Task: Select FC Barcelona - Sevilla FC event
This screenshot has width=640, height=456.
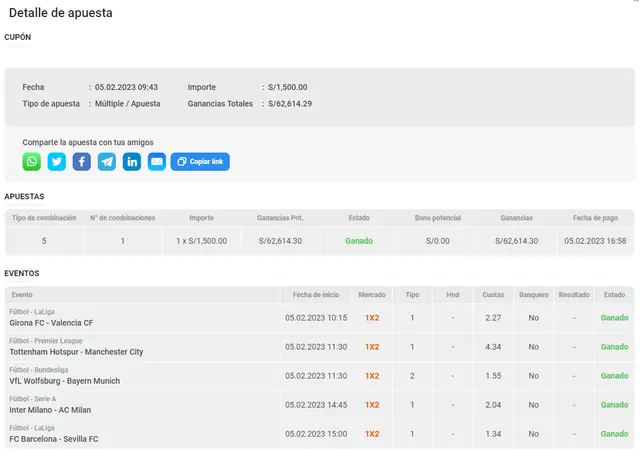Action: pyautogui.click(x=54, y=439)
